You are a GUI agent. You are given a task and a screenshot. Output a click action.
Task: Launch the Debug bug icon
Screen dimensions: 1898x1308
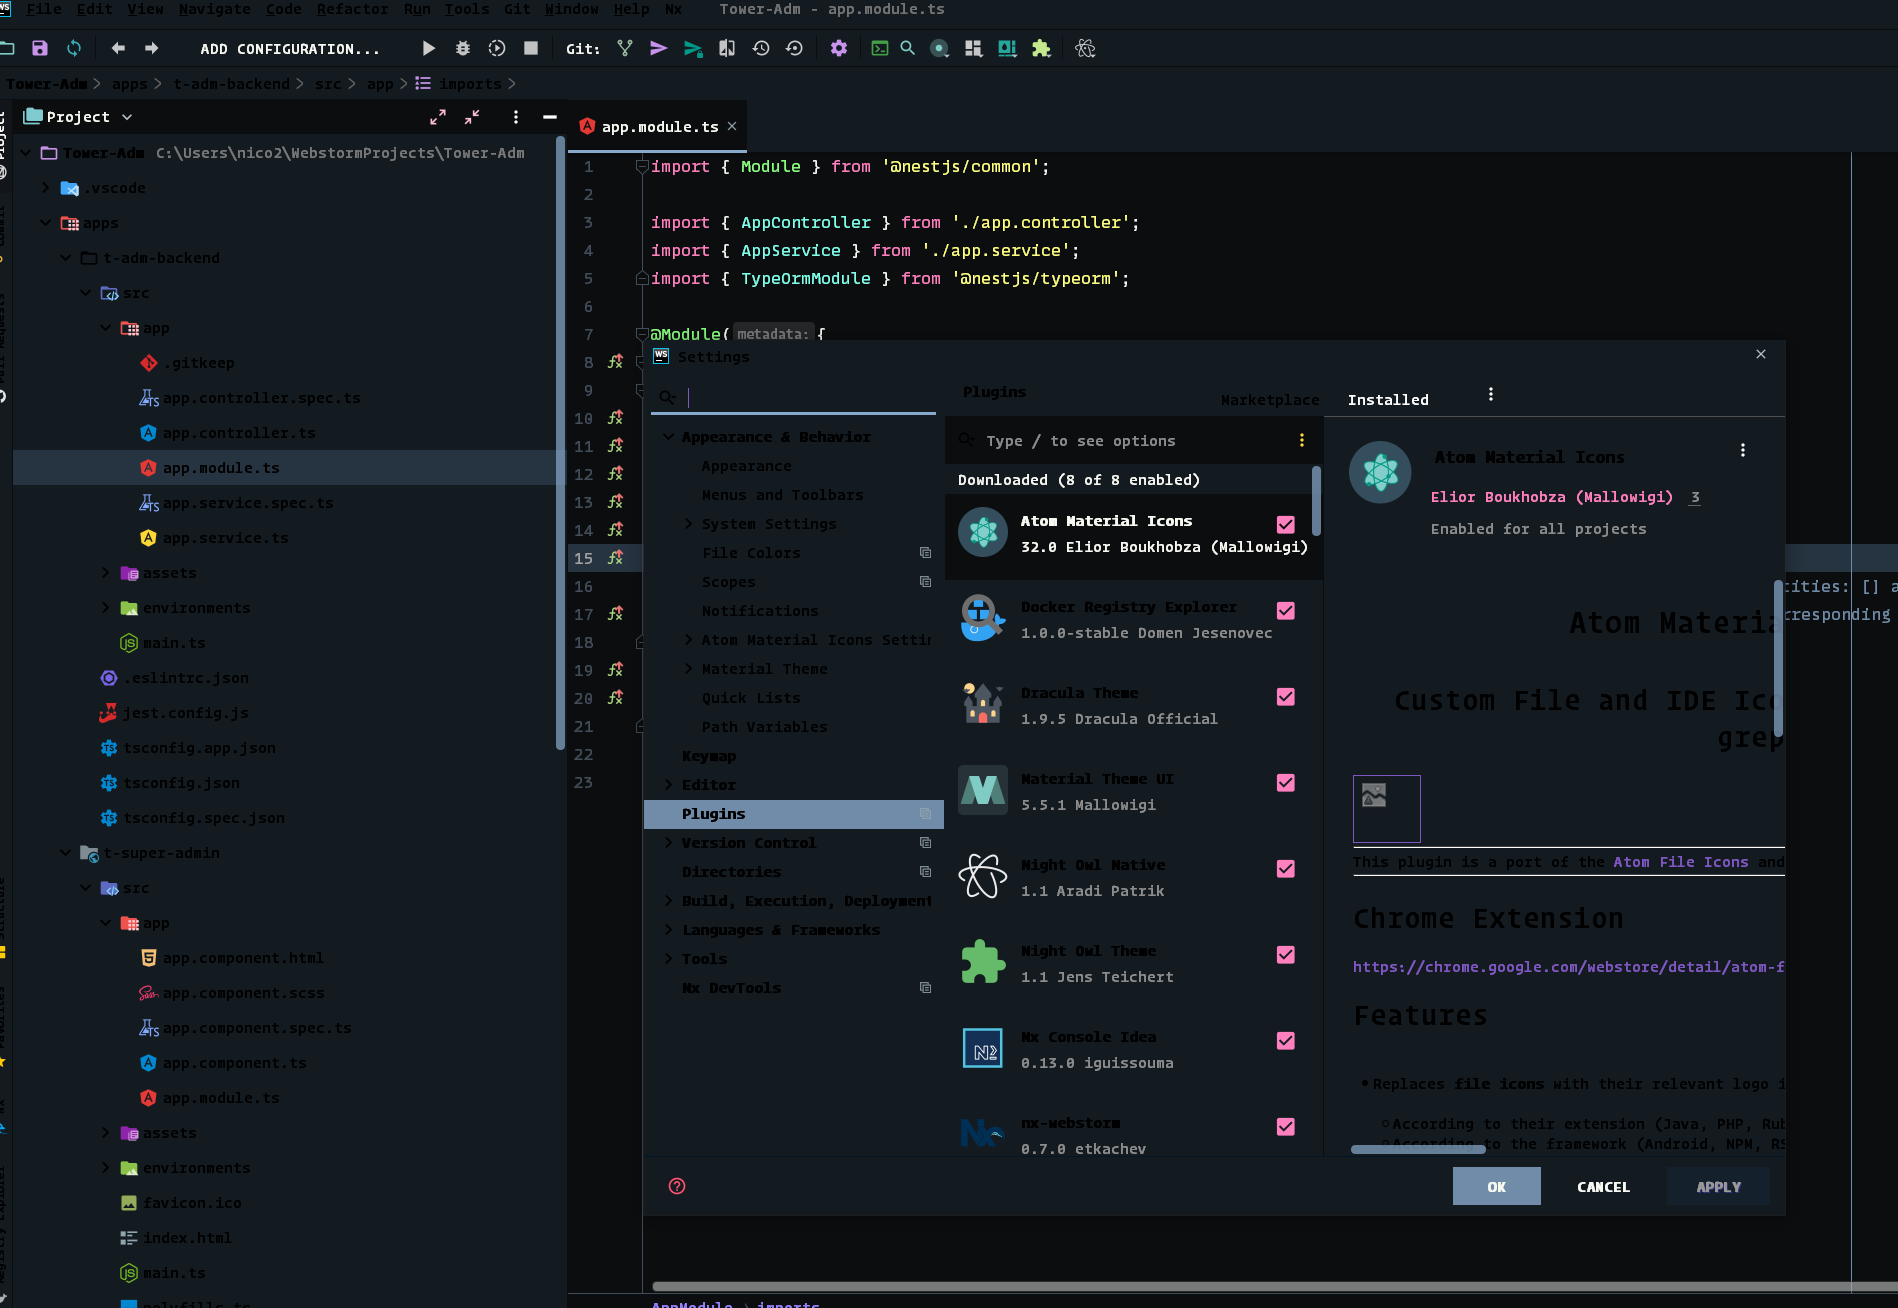[x=461, y=48]
